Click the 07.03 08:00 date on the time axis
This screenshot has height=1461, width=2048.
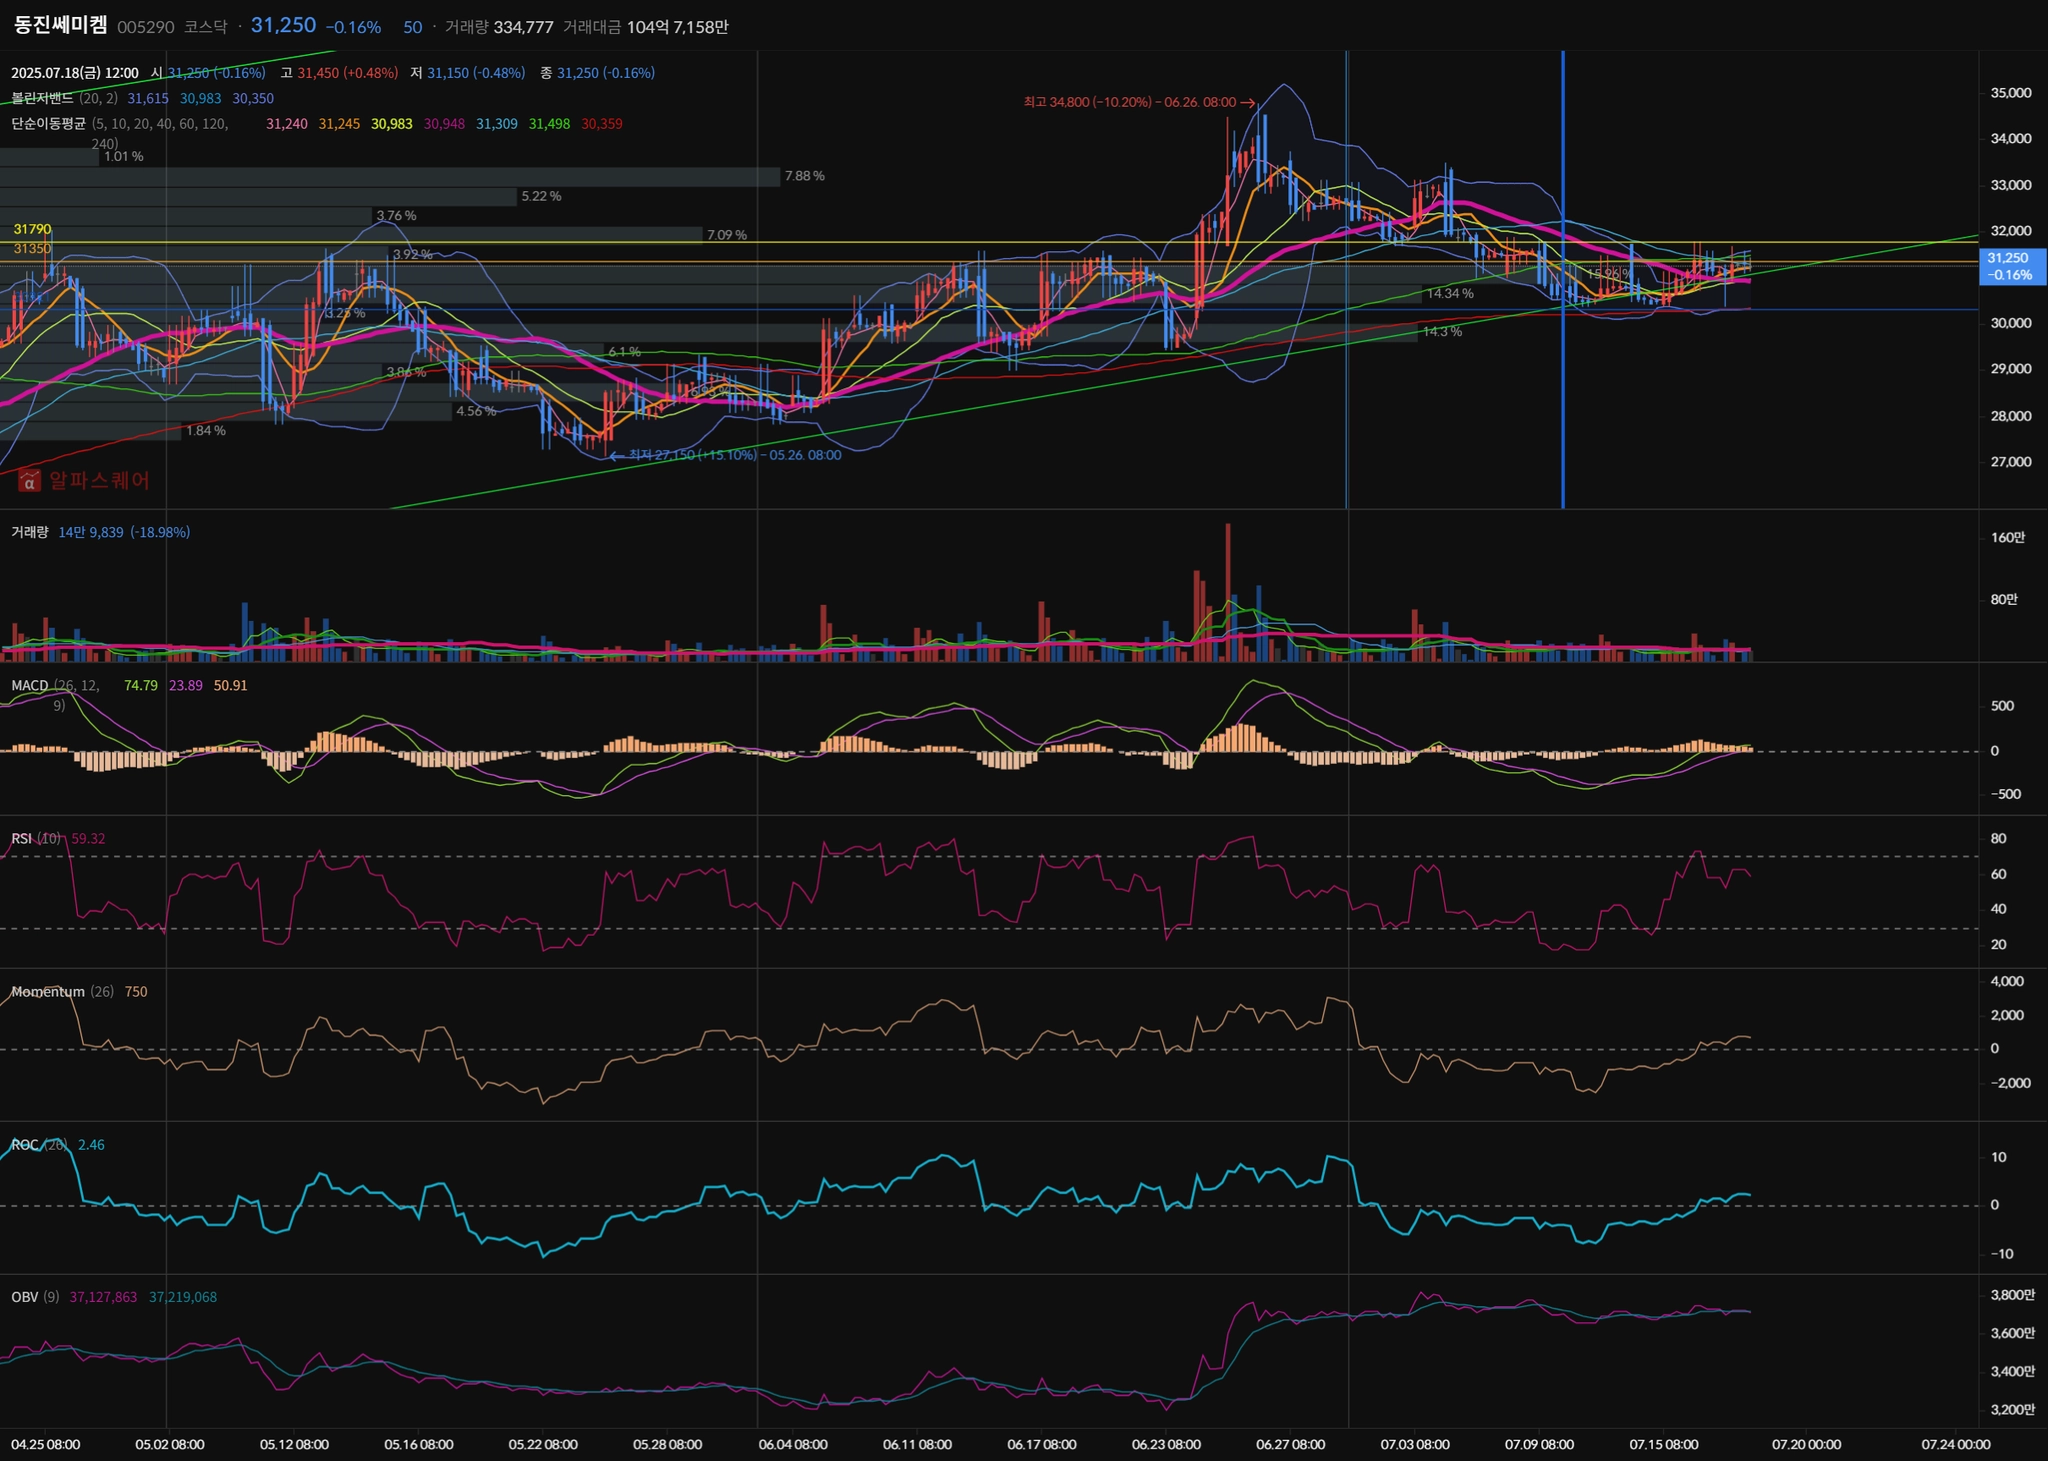pyautogui.click(x=1414, y=1444)
